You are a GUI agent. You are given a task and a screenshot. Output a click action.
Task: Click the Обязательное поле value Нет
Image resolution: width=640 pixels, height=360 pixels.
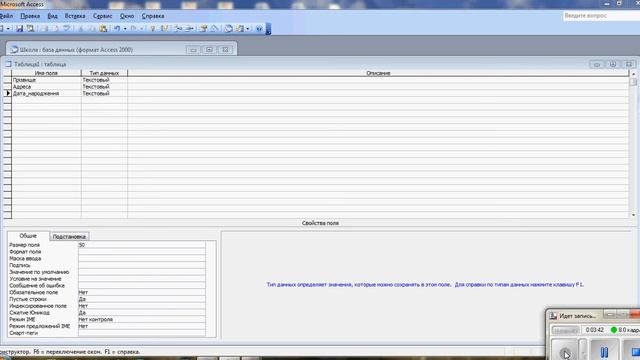(x=142, y=292)
